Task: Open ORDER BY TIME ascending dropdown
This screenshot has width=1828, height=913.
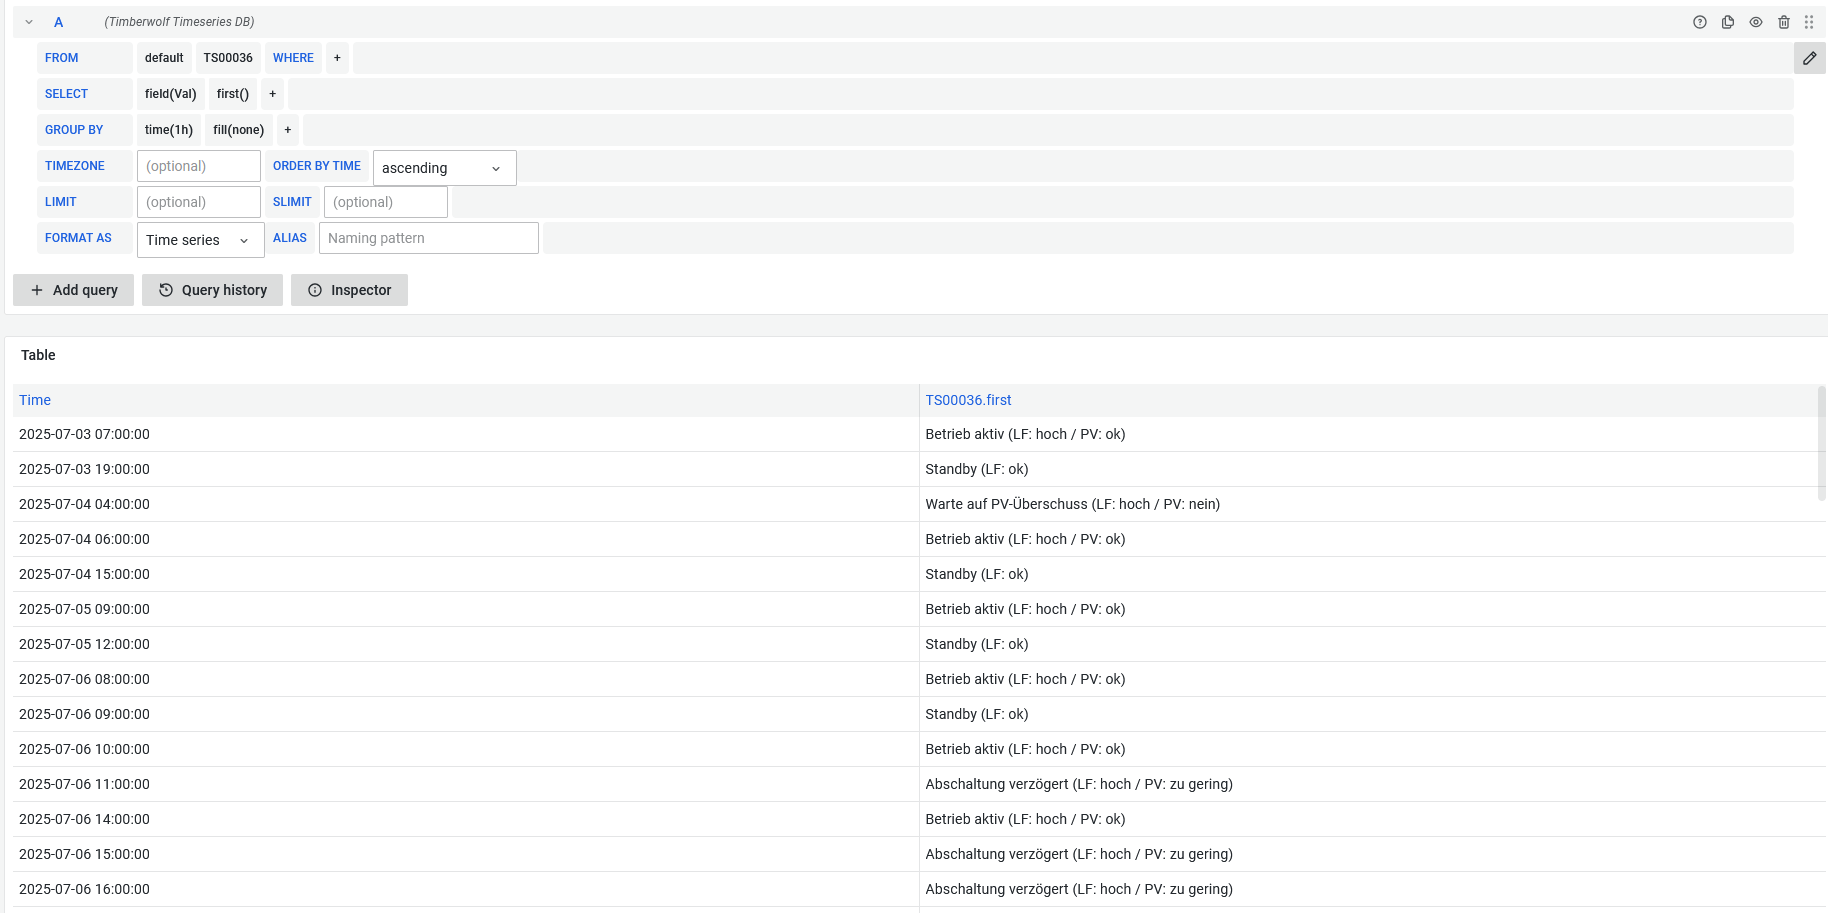Action: click(444, 168)
